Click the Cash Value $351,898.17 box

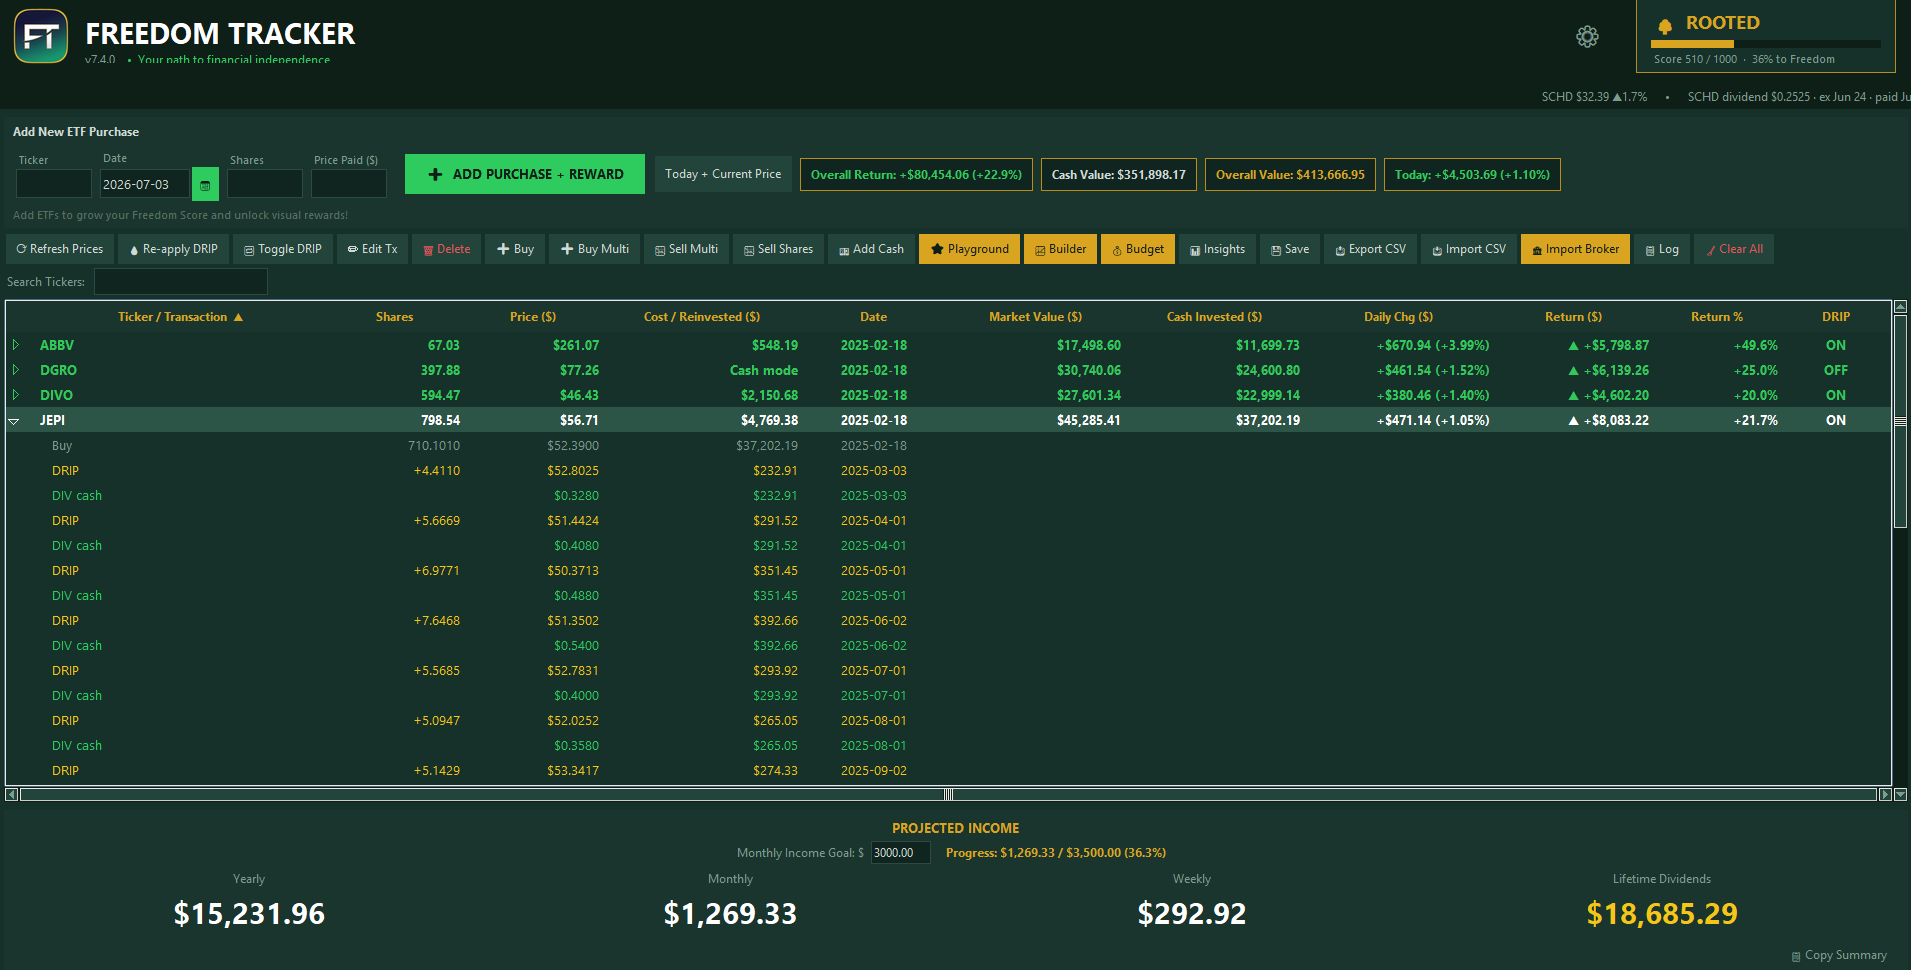(x=1118, y=174)
